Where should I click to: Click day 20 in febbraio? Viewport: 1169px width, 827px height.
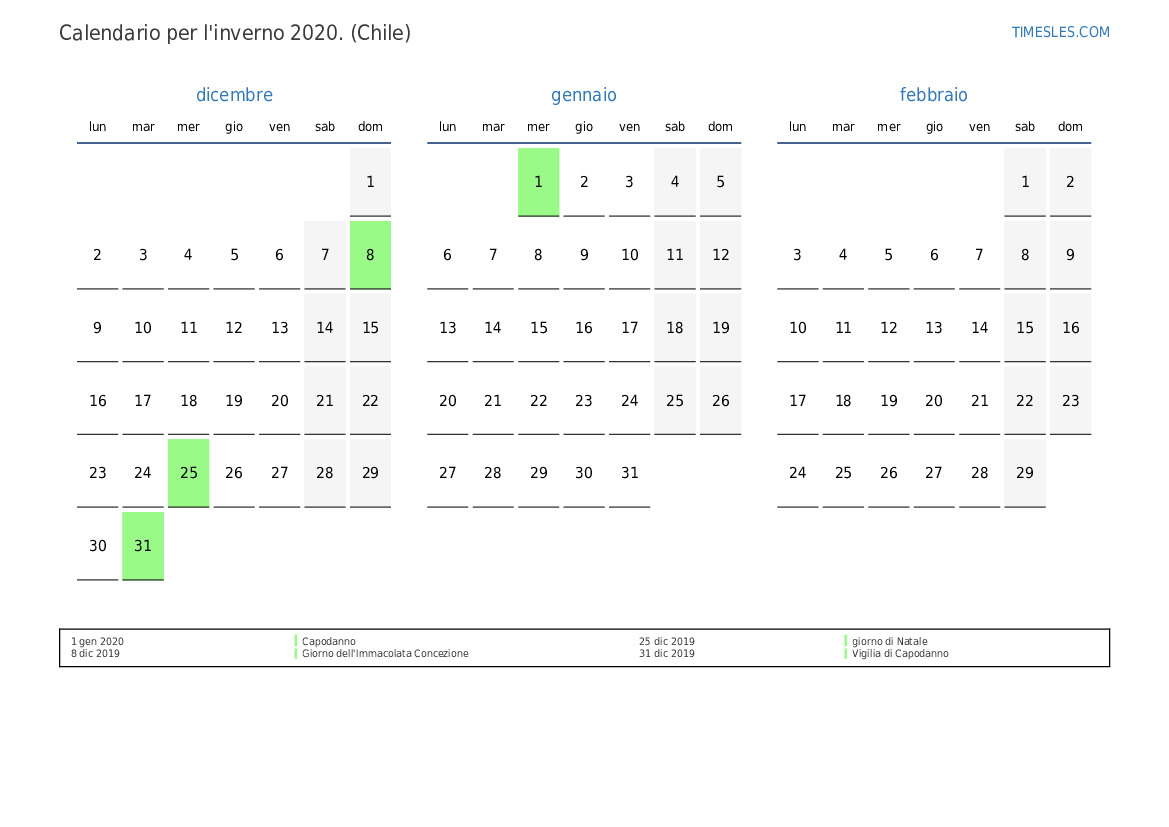934,400
